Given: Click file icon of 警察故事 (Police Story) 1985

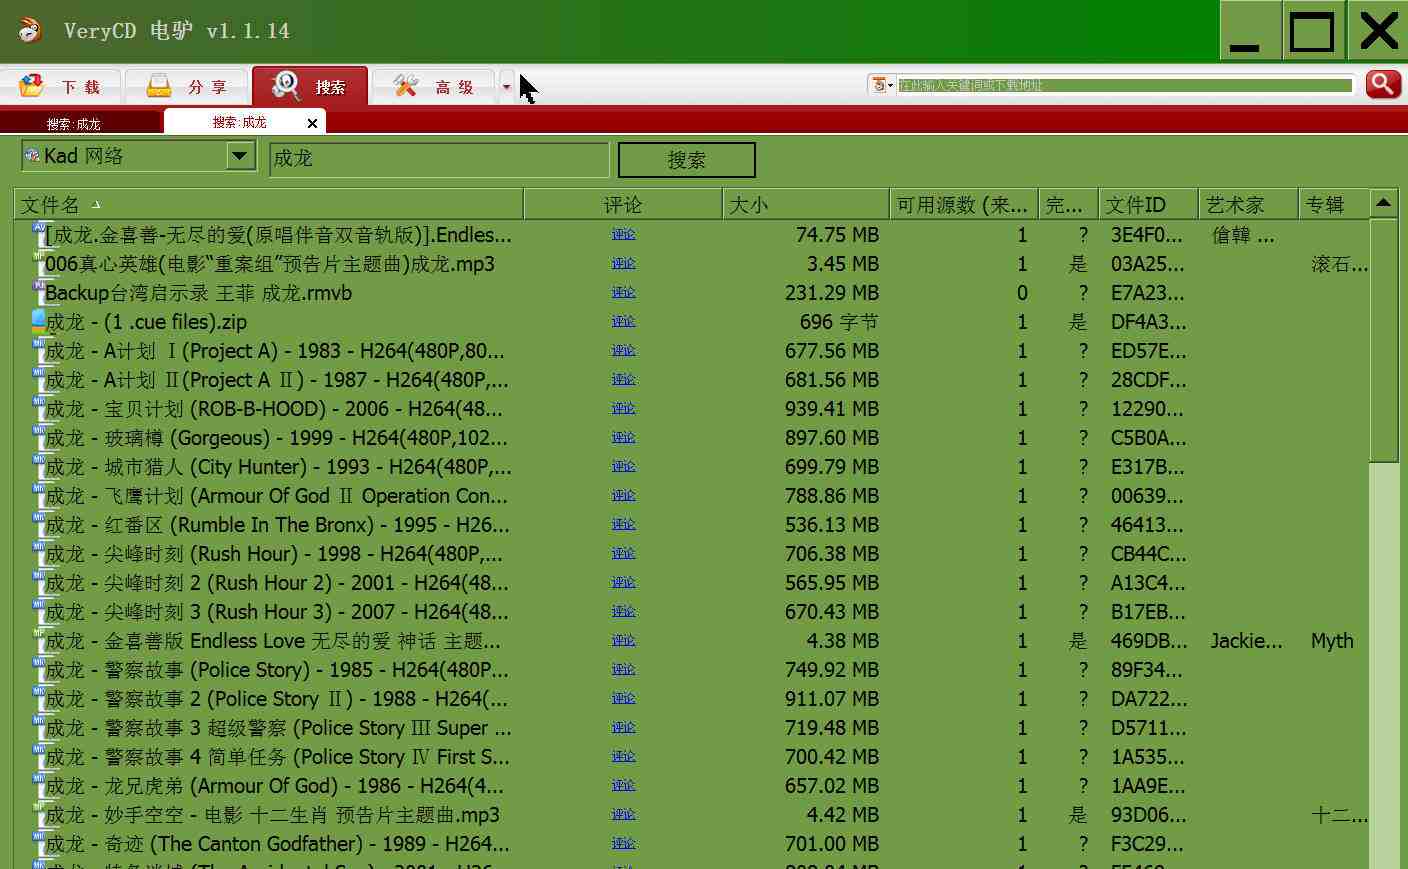Looking at the screenshot, I should point(39,668).
